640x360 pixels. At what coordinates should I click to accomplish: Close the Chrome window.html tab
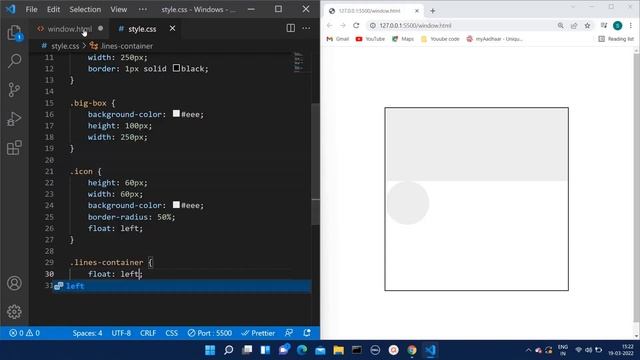[x=417, y=11]
